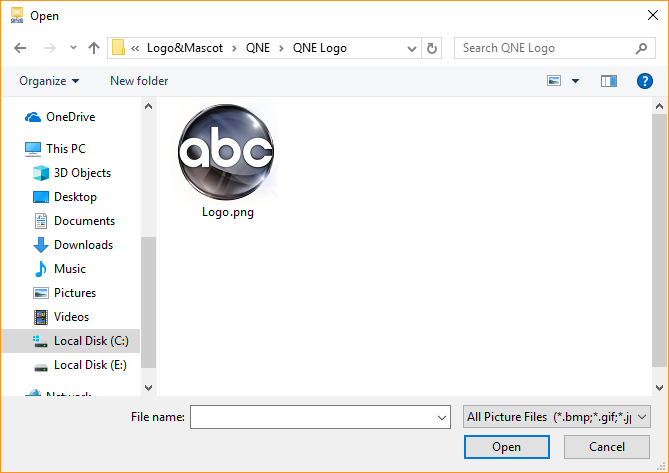The image size is (669, 473).
Task: Open the recent locations dropdown arrow
Action: pyautogui.click(x=73, y=48)
